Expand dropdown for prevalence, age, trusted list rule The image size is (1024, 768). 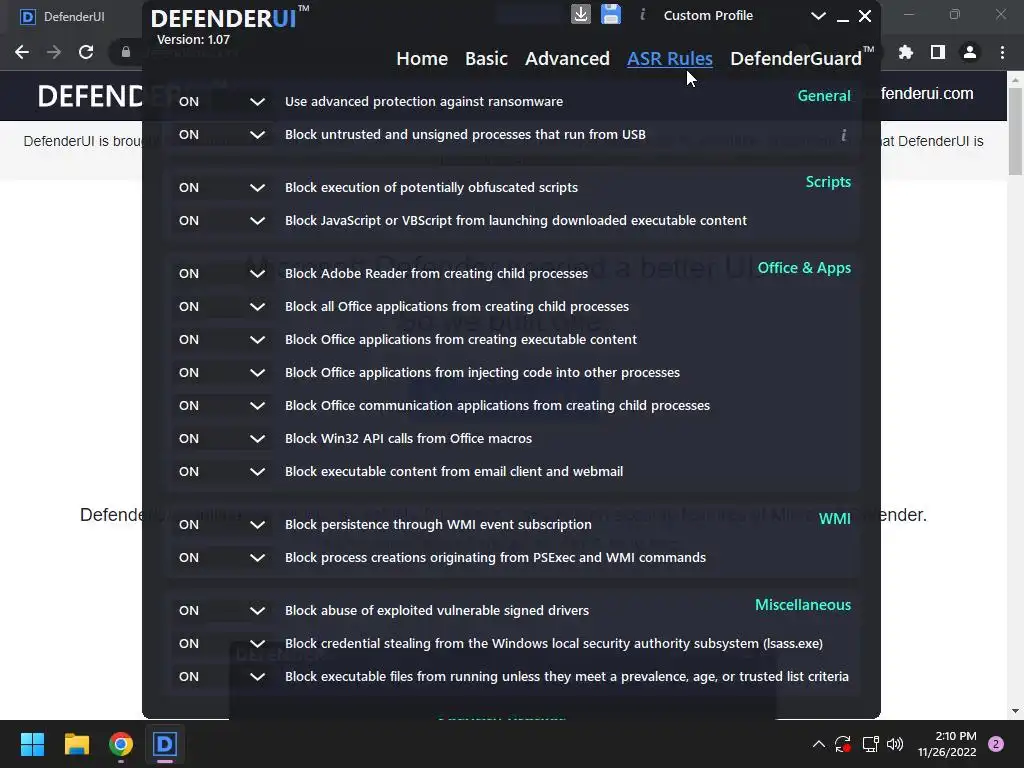[x=257, y=677]
